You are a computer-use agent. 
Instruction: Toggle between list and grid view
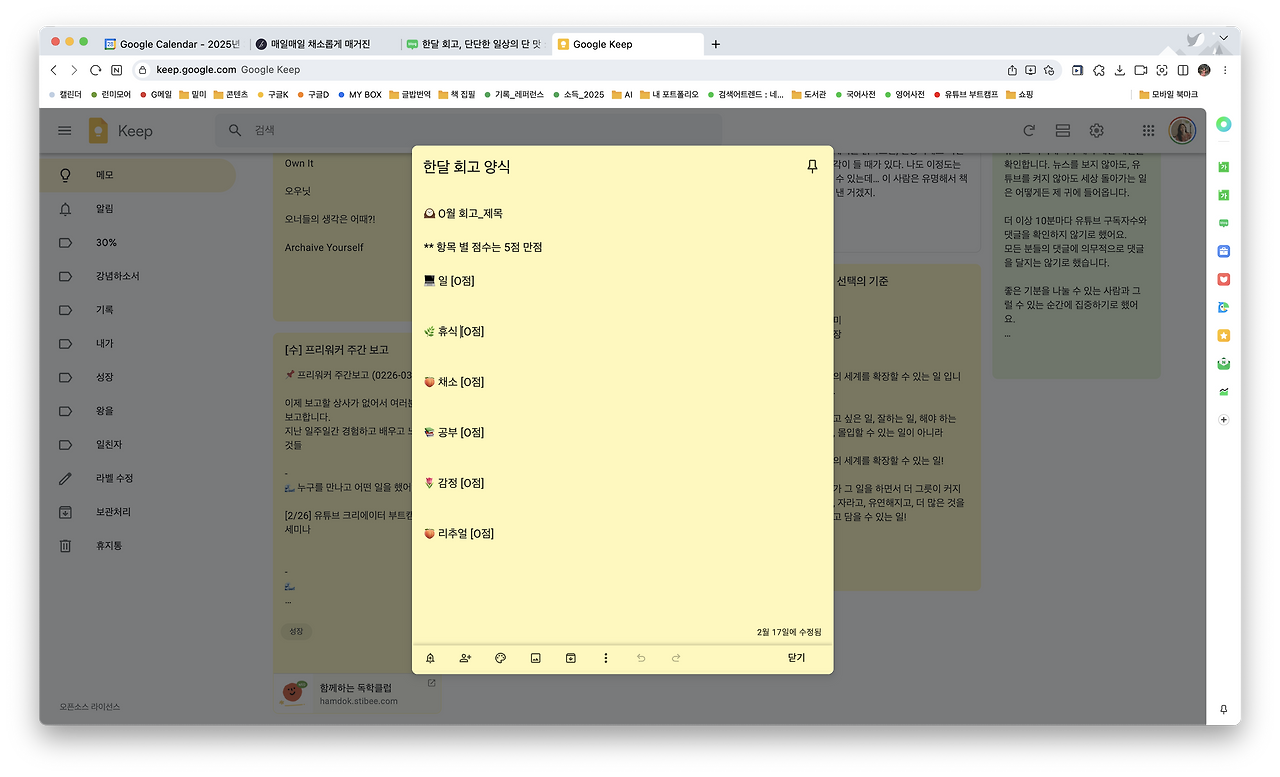point(1062,130)
